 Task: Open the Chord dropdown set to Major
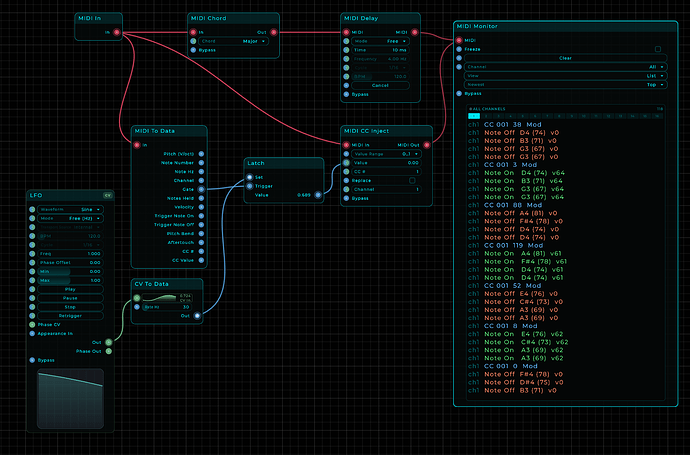(233, 41)
